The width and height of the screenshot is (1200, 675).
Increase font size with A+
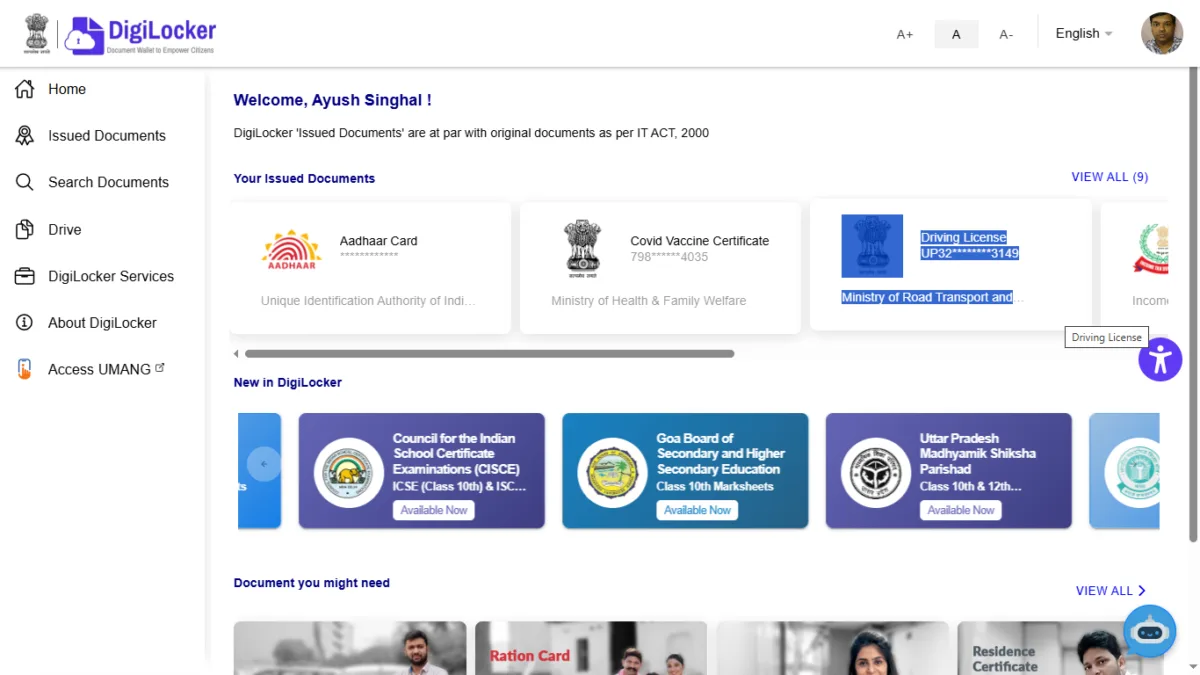[905, 34]
